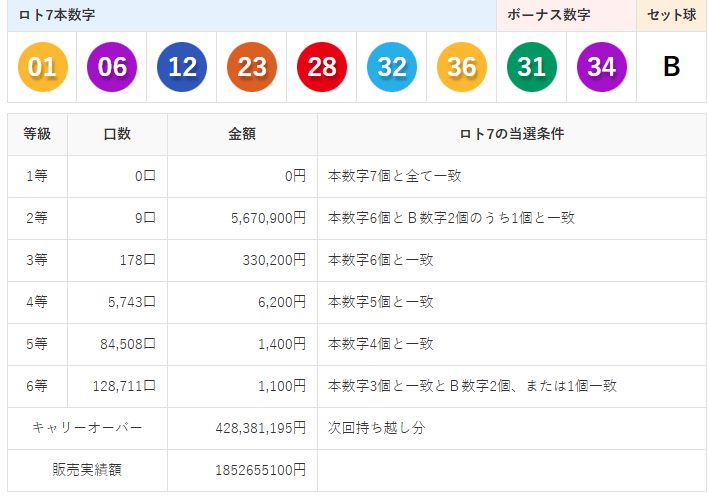This screenshot has height=498, width=708.
Task: Click the 本数字6個と一致 condition
Action: coord(381,260)
